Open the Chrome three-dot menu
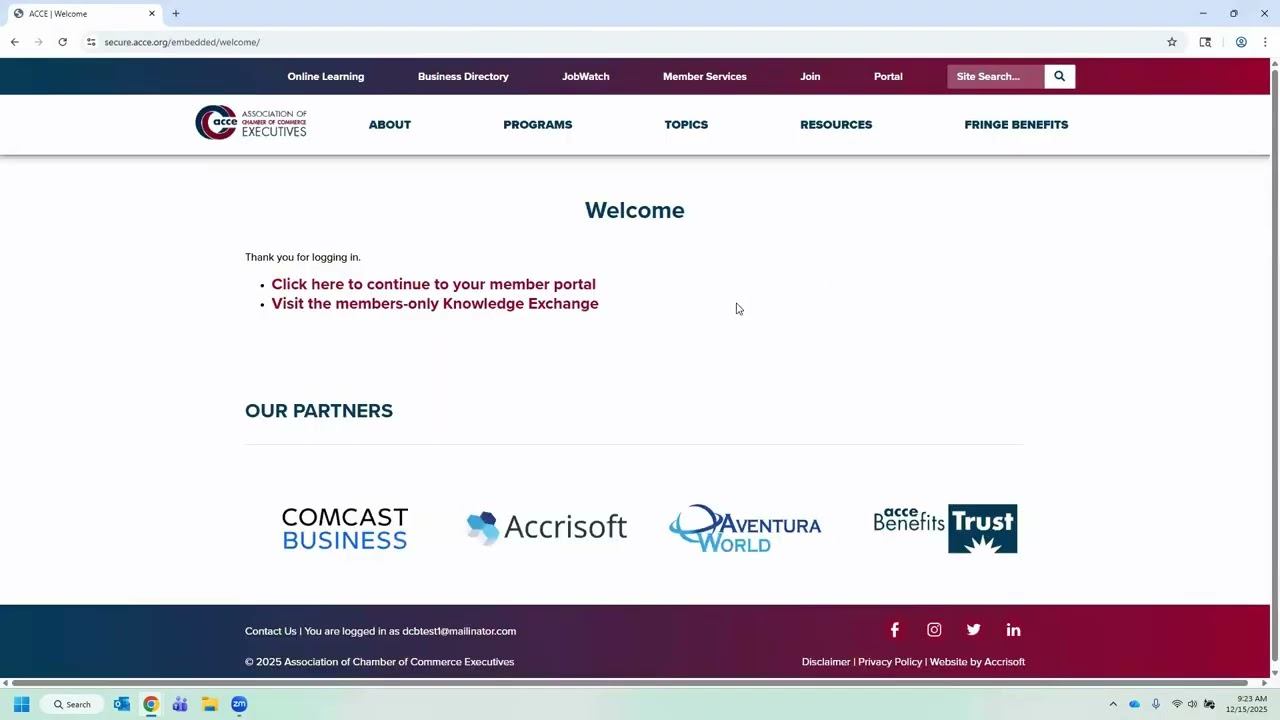Screen dimensions: 1280x720 (x=1265, y=42)
